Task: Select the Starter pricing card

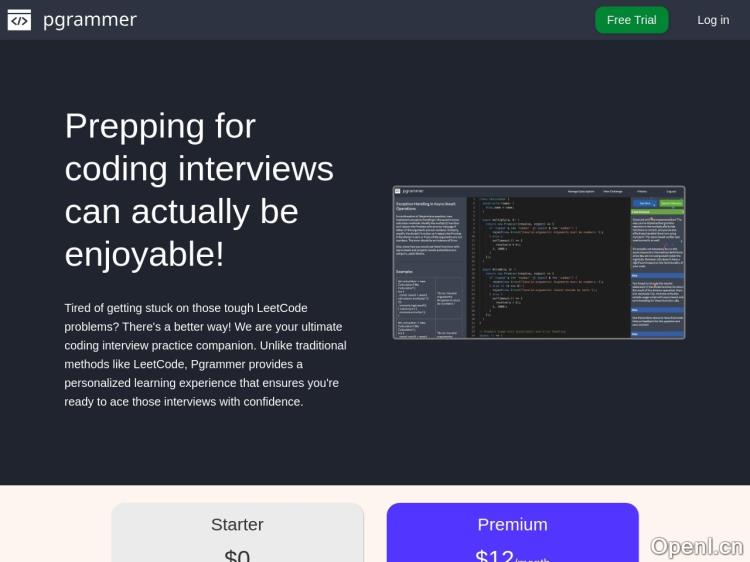Action: coord(237,532)
